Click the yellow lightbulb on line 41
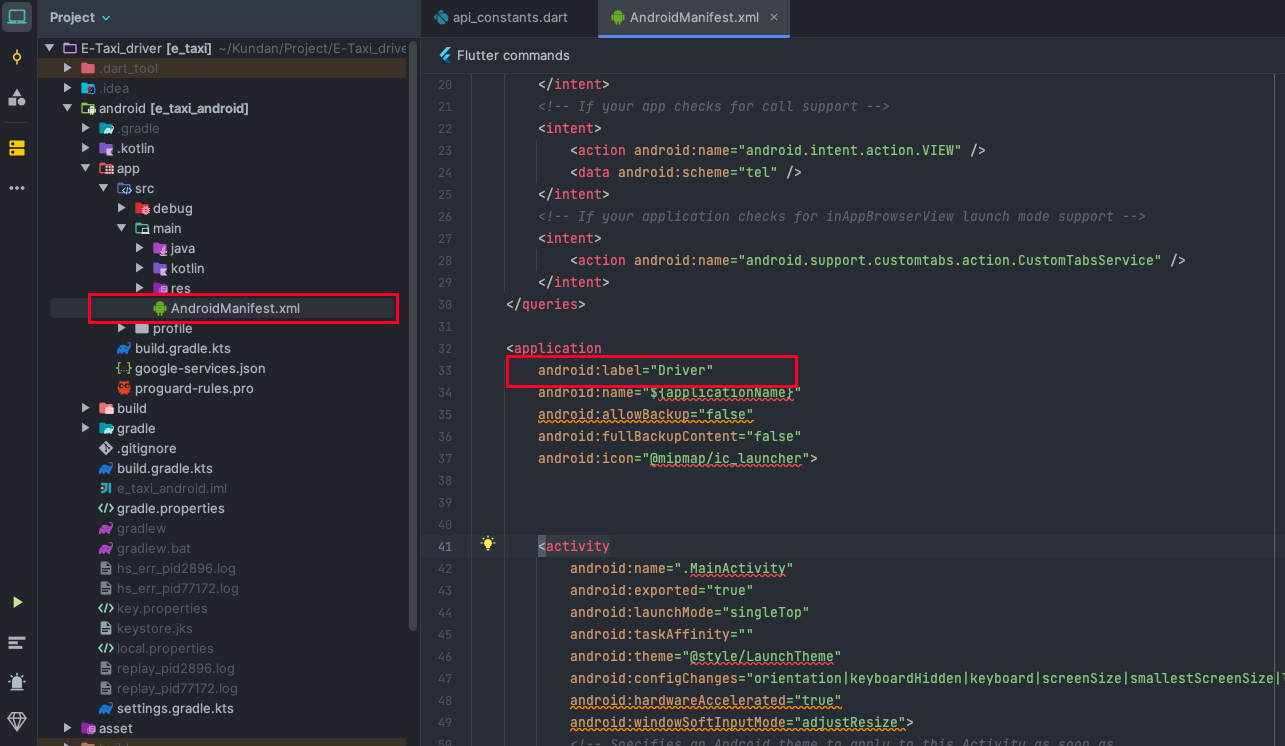The height and width of the screenshot is (746, 1285). [488, 544]
